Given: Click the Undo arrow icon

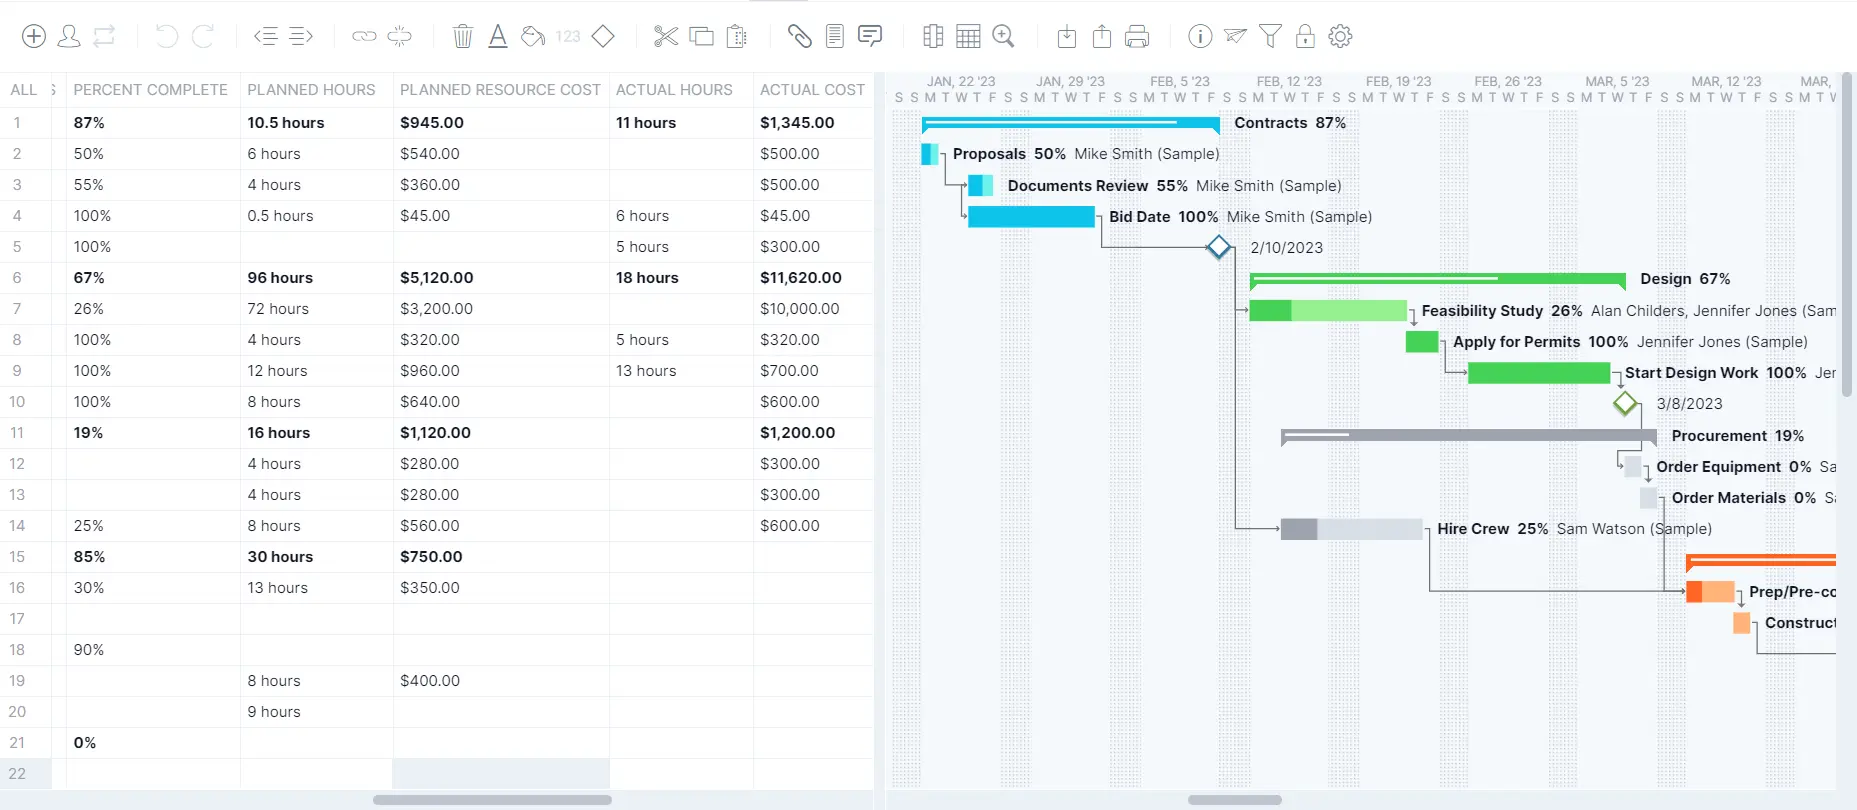Looking at the screenshot, I should point(166,37).
